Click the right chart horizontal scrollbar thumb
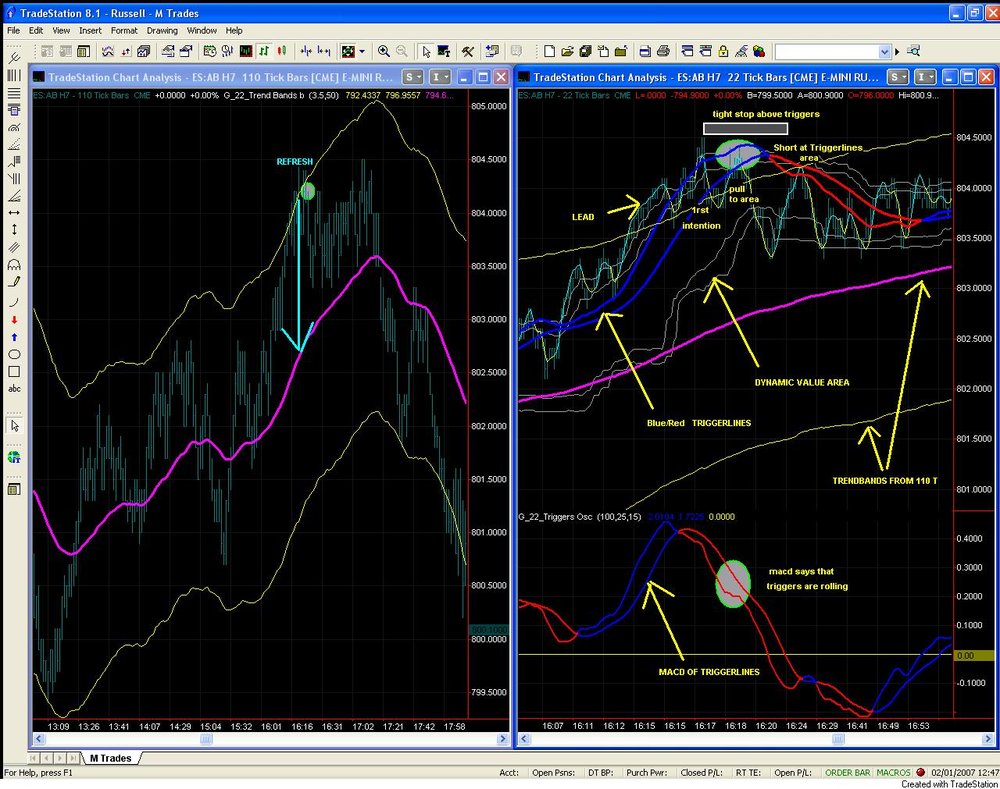 point(838,739)
